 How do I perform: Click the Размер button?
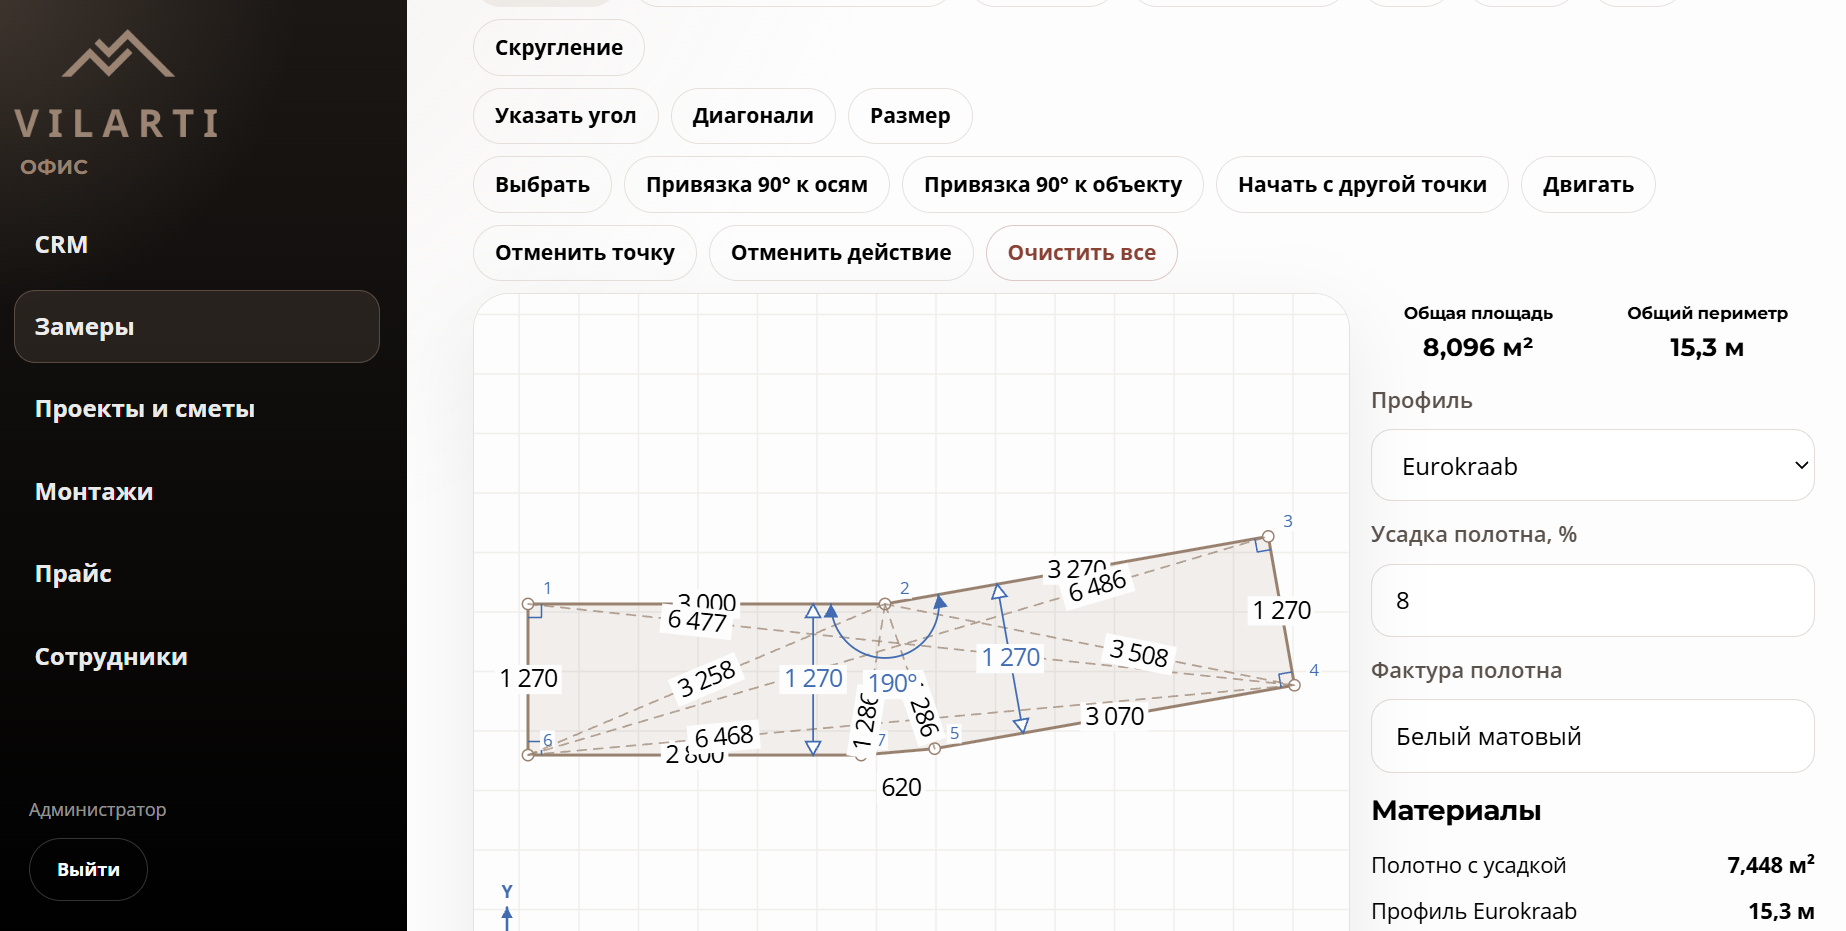pos(910,116)
